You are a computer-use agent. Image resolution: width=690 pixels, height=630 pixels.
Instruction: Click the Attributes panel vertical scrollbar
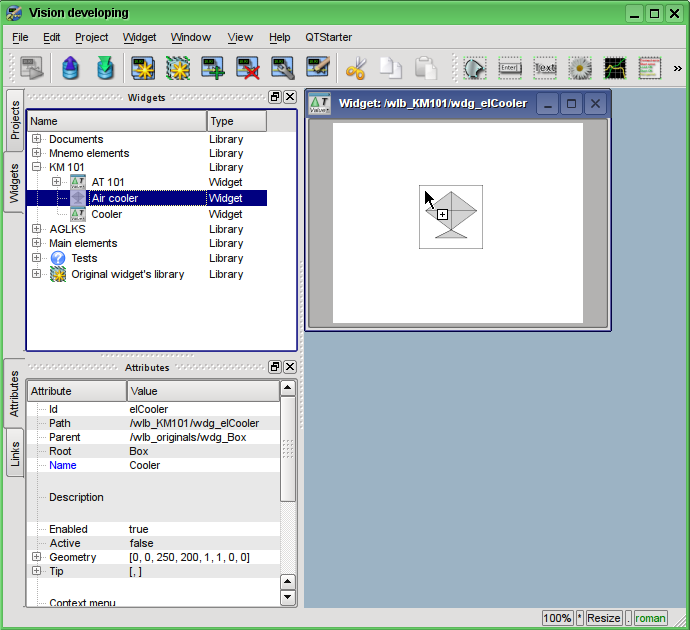tap(288, 450)
